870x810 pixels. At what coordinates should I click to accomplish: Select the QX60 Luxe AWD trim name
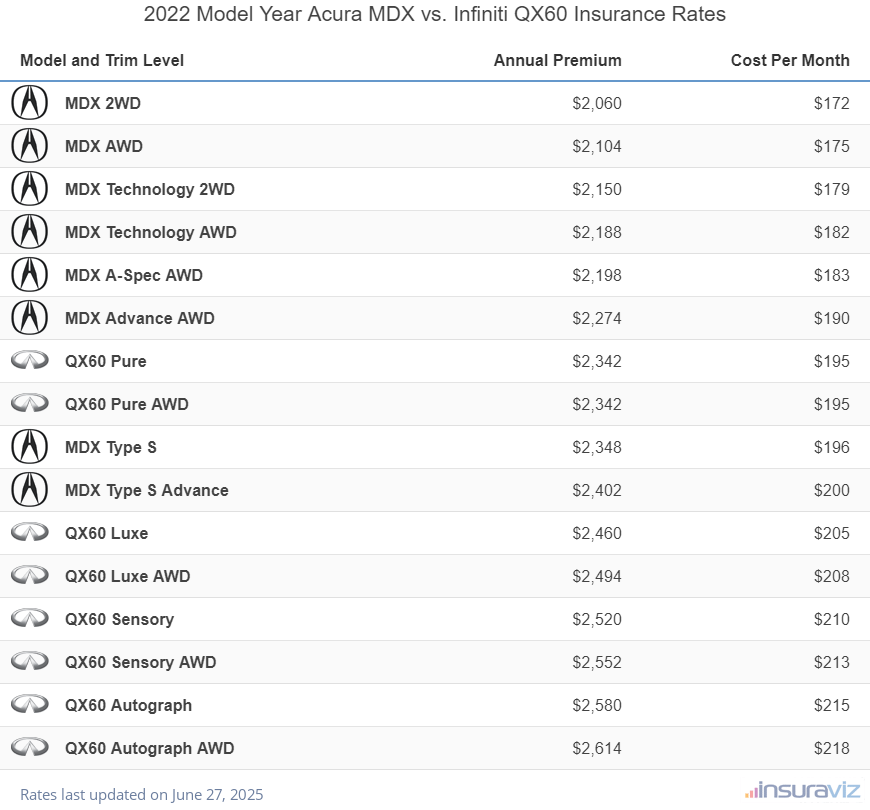tap(128, 576)
